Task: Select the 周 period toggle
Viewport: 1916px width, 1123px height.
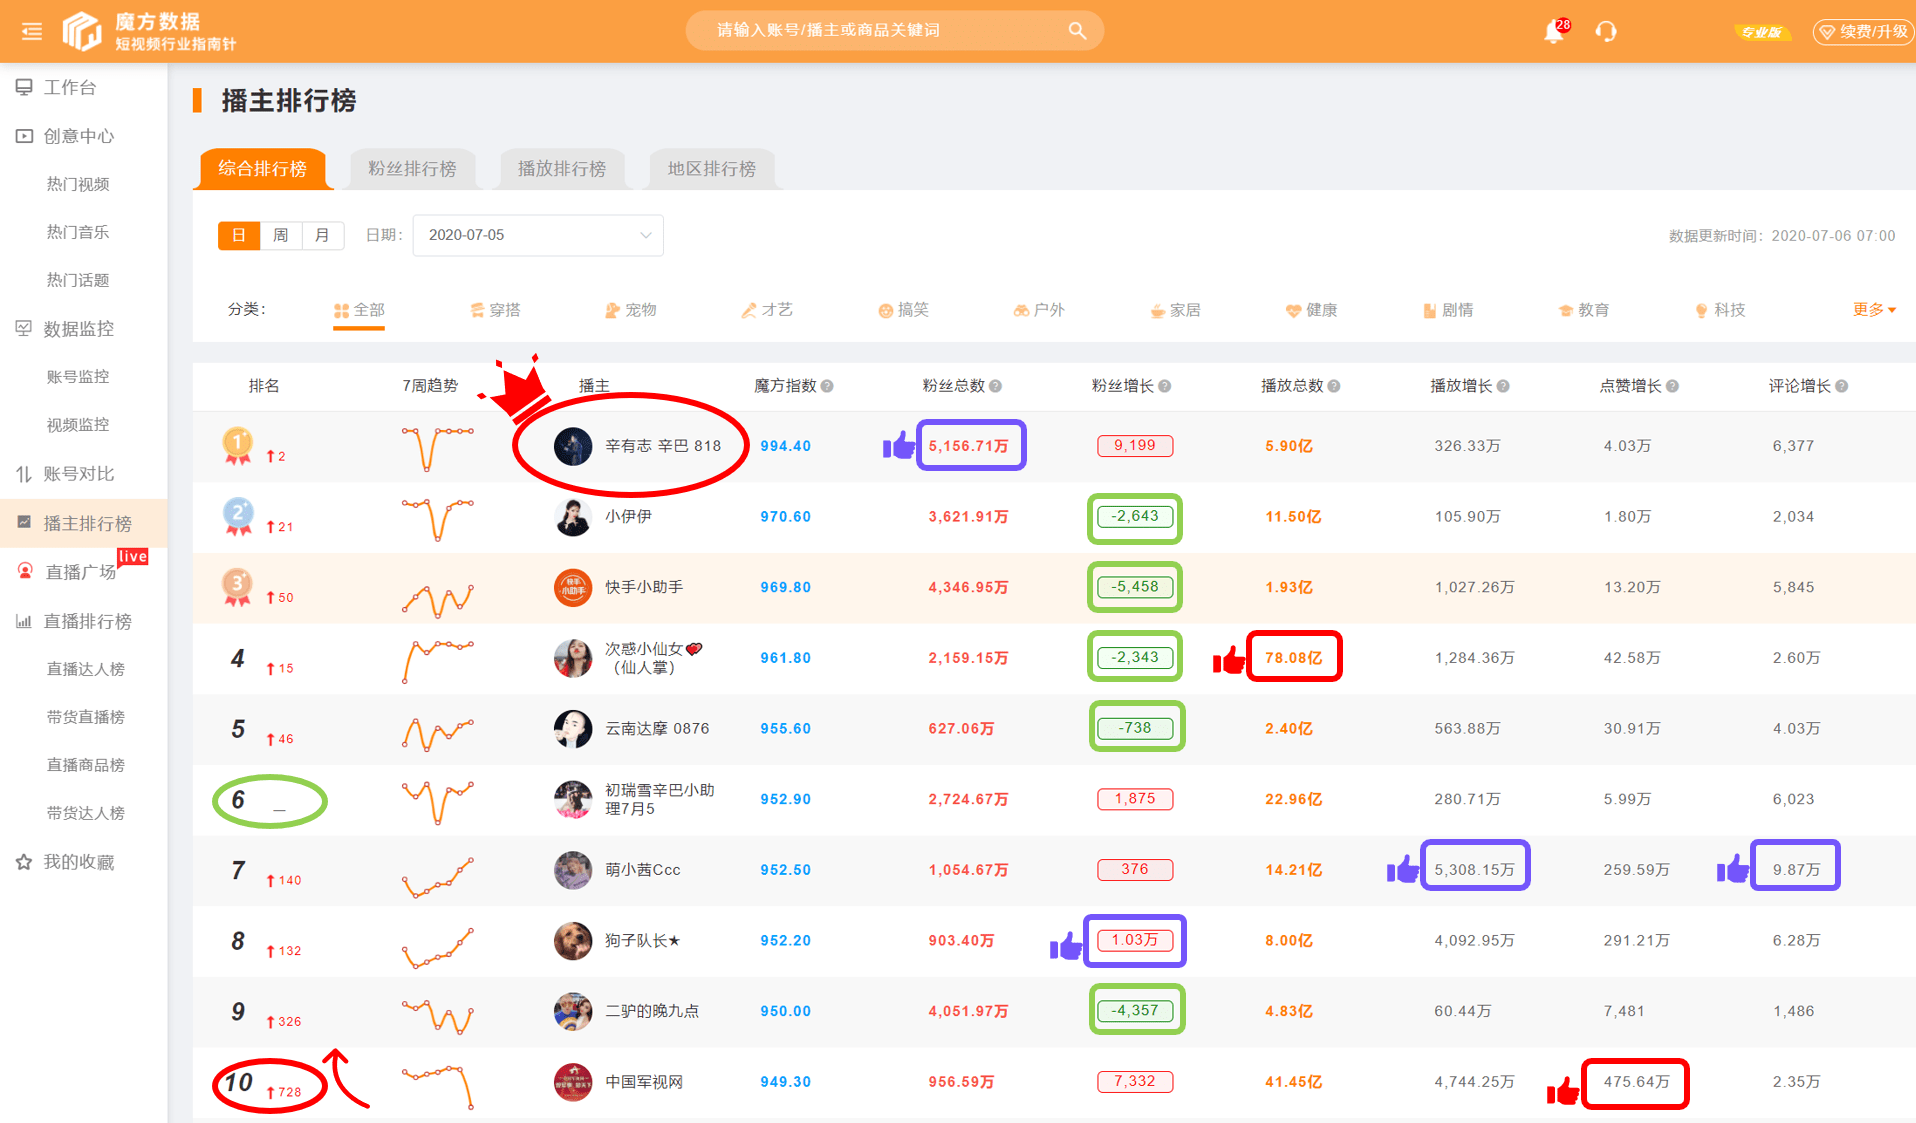Action: [281, 235]
